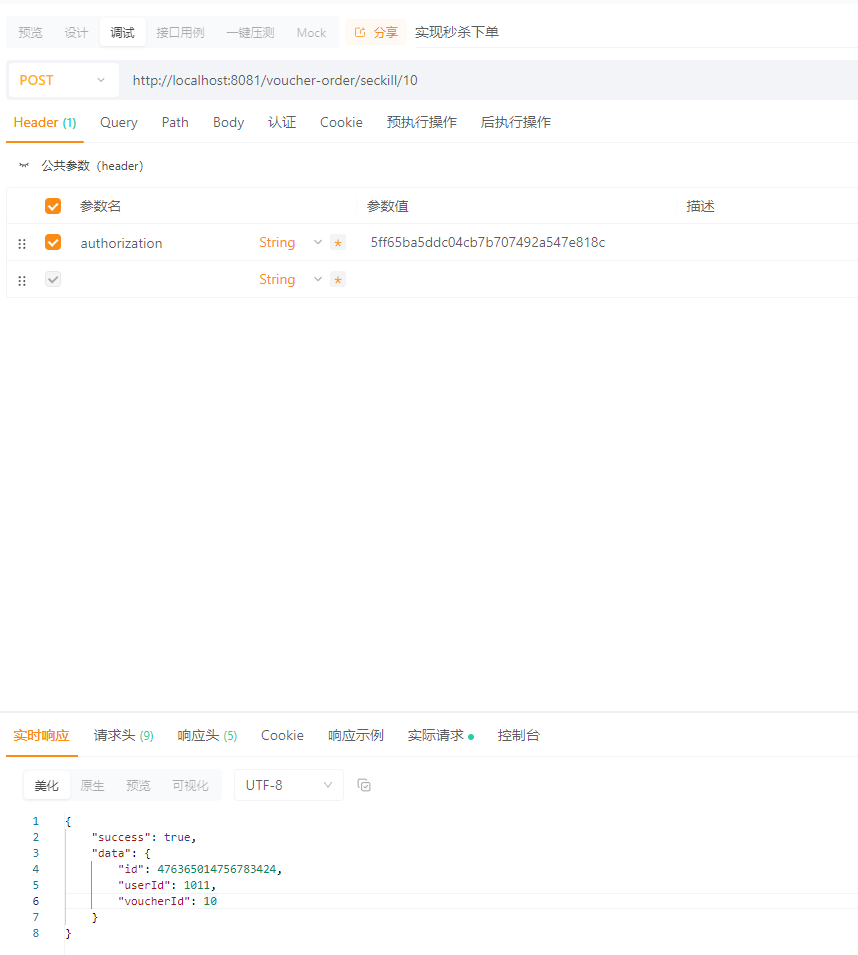
Task: Uncheck the authorization header checkbox
Action: pos(53,242)
